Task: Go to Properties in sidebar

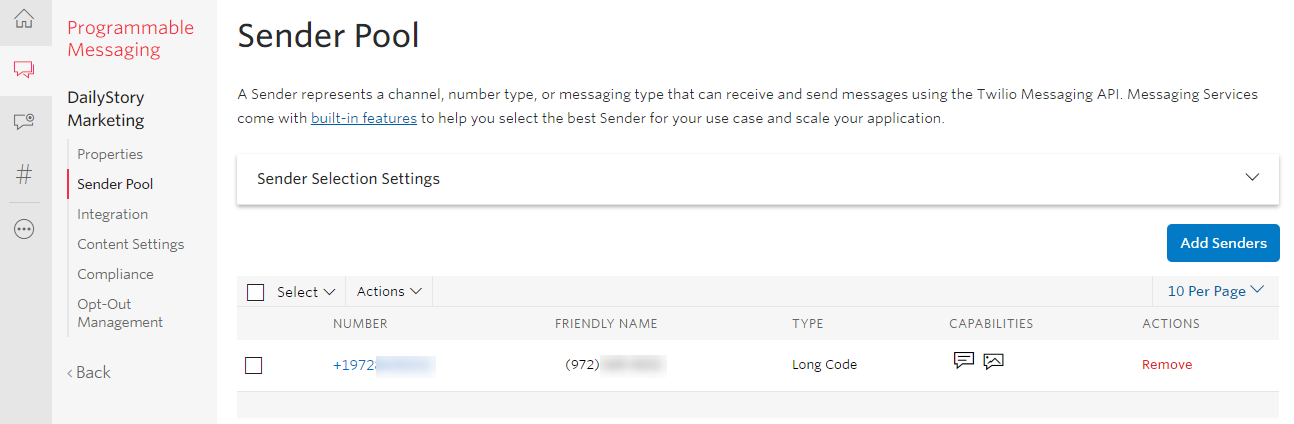Action: (110, 154)
